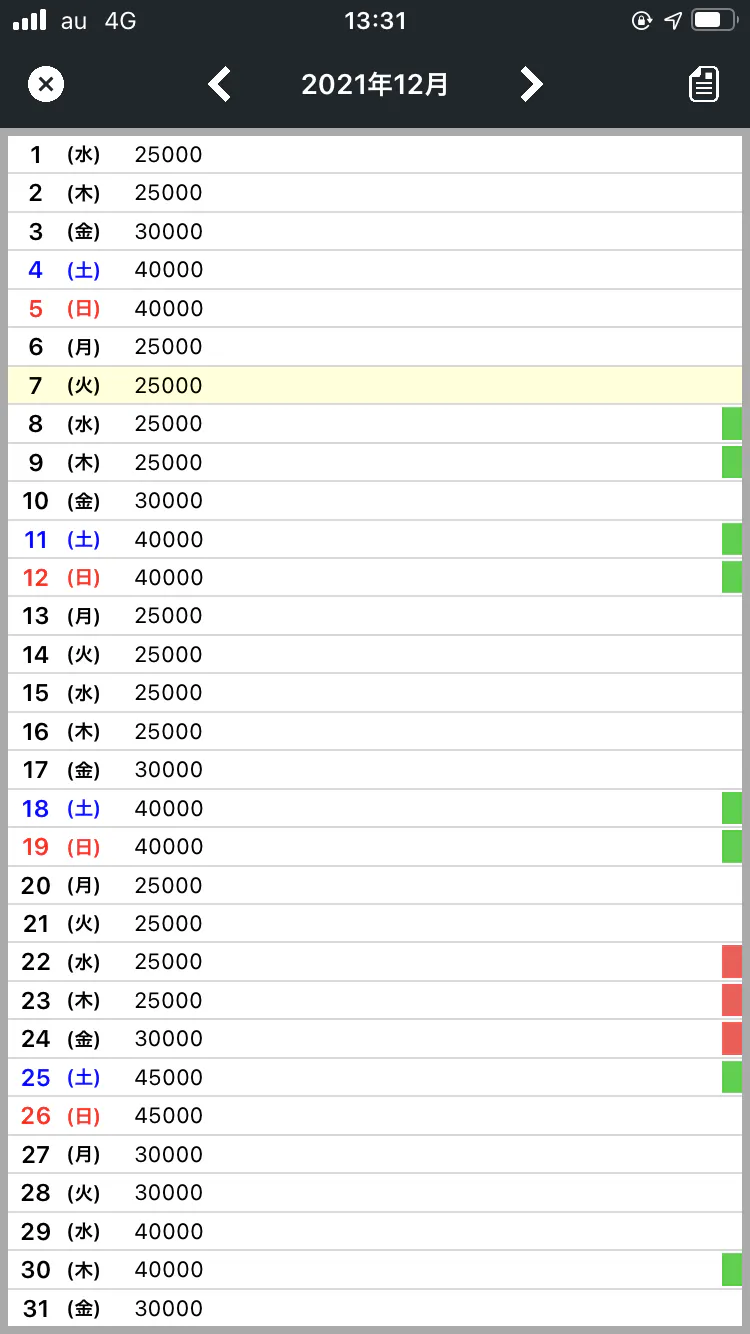This screenshot has width=750, height=1334.
Task: Click the green marker on day 11
Action: coord(731,539)
